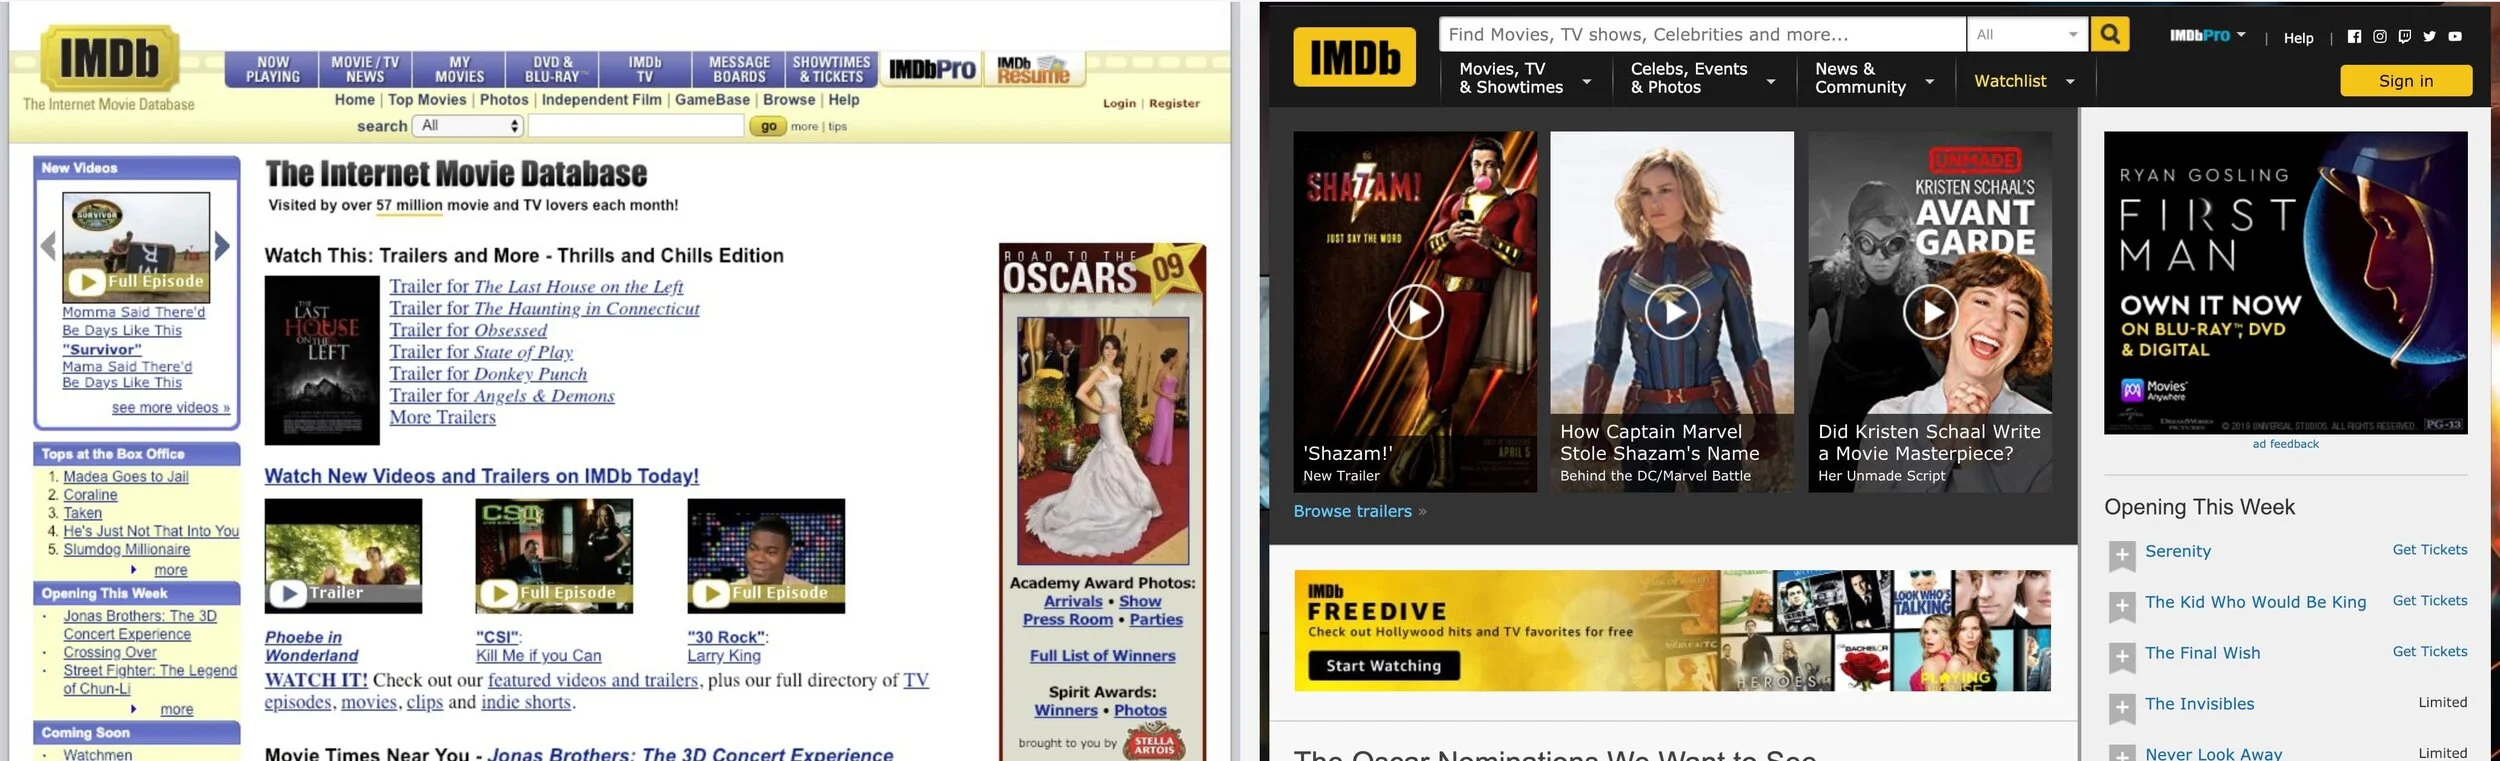Click the Register link
Viewport: 2500px width, 761px height.
pyautogui.click(x=1174, y=103)
